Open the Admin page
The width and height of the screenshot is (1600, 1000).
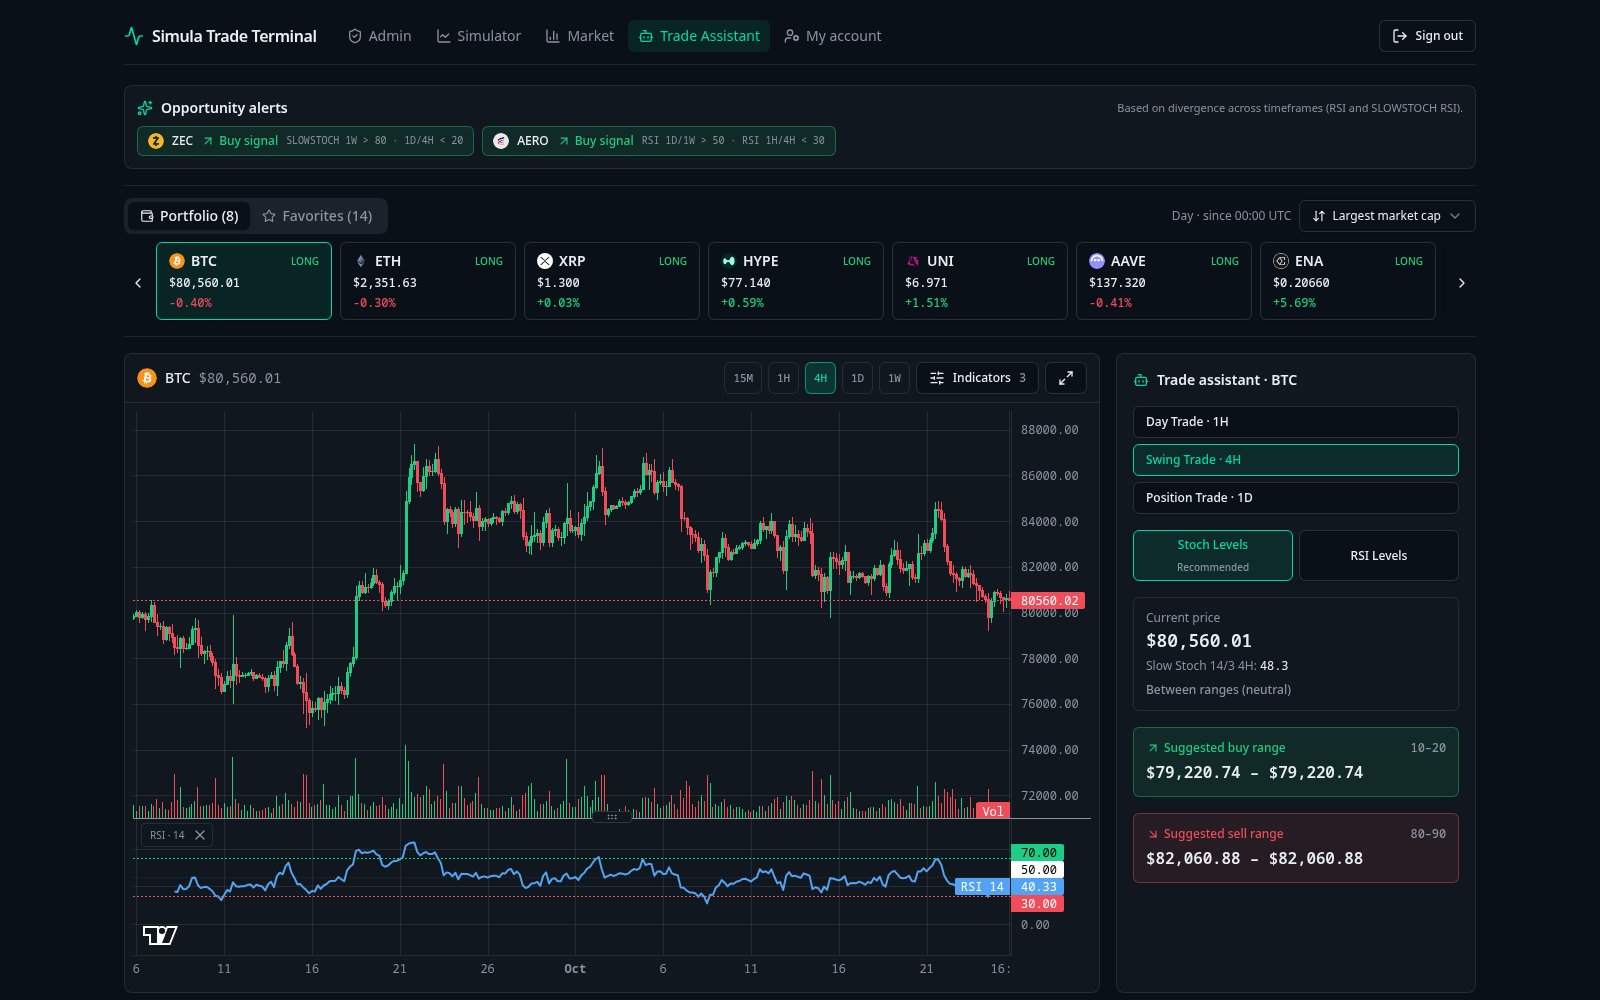pos(379,36)
